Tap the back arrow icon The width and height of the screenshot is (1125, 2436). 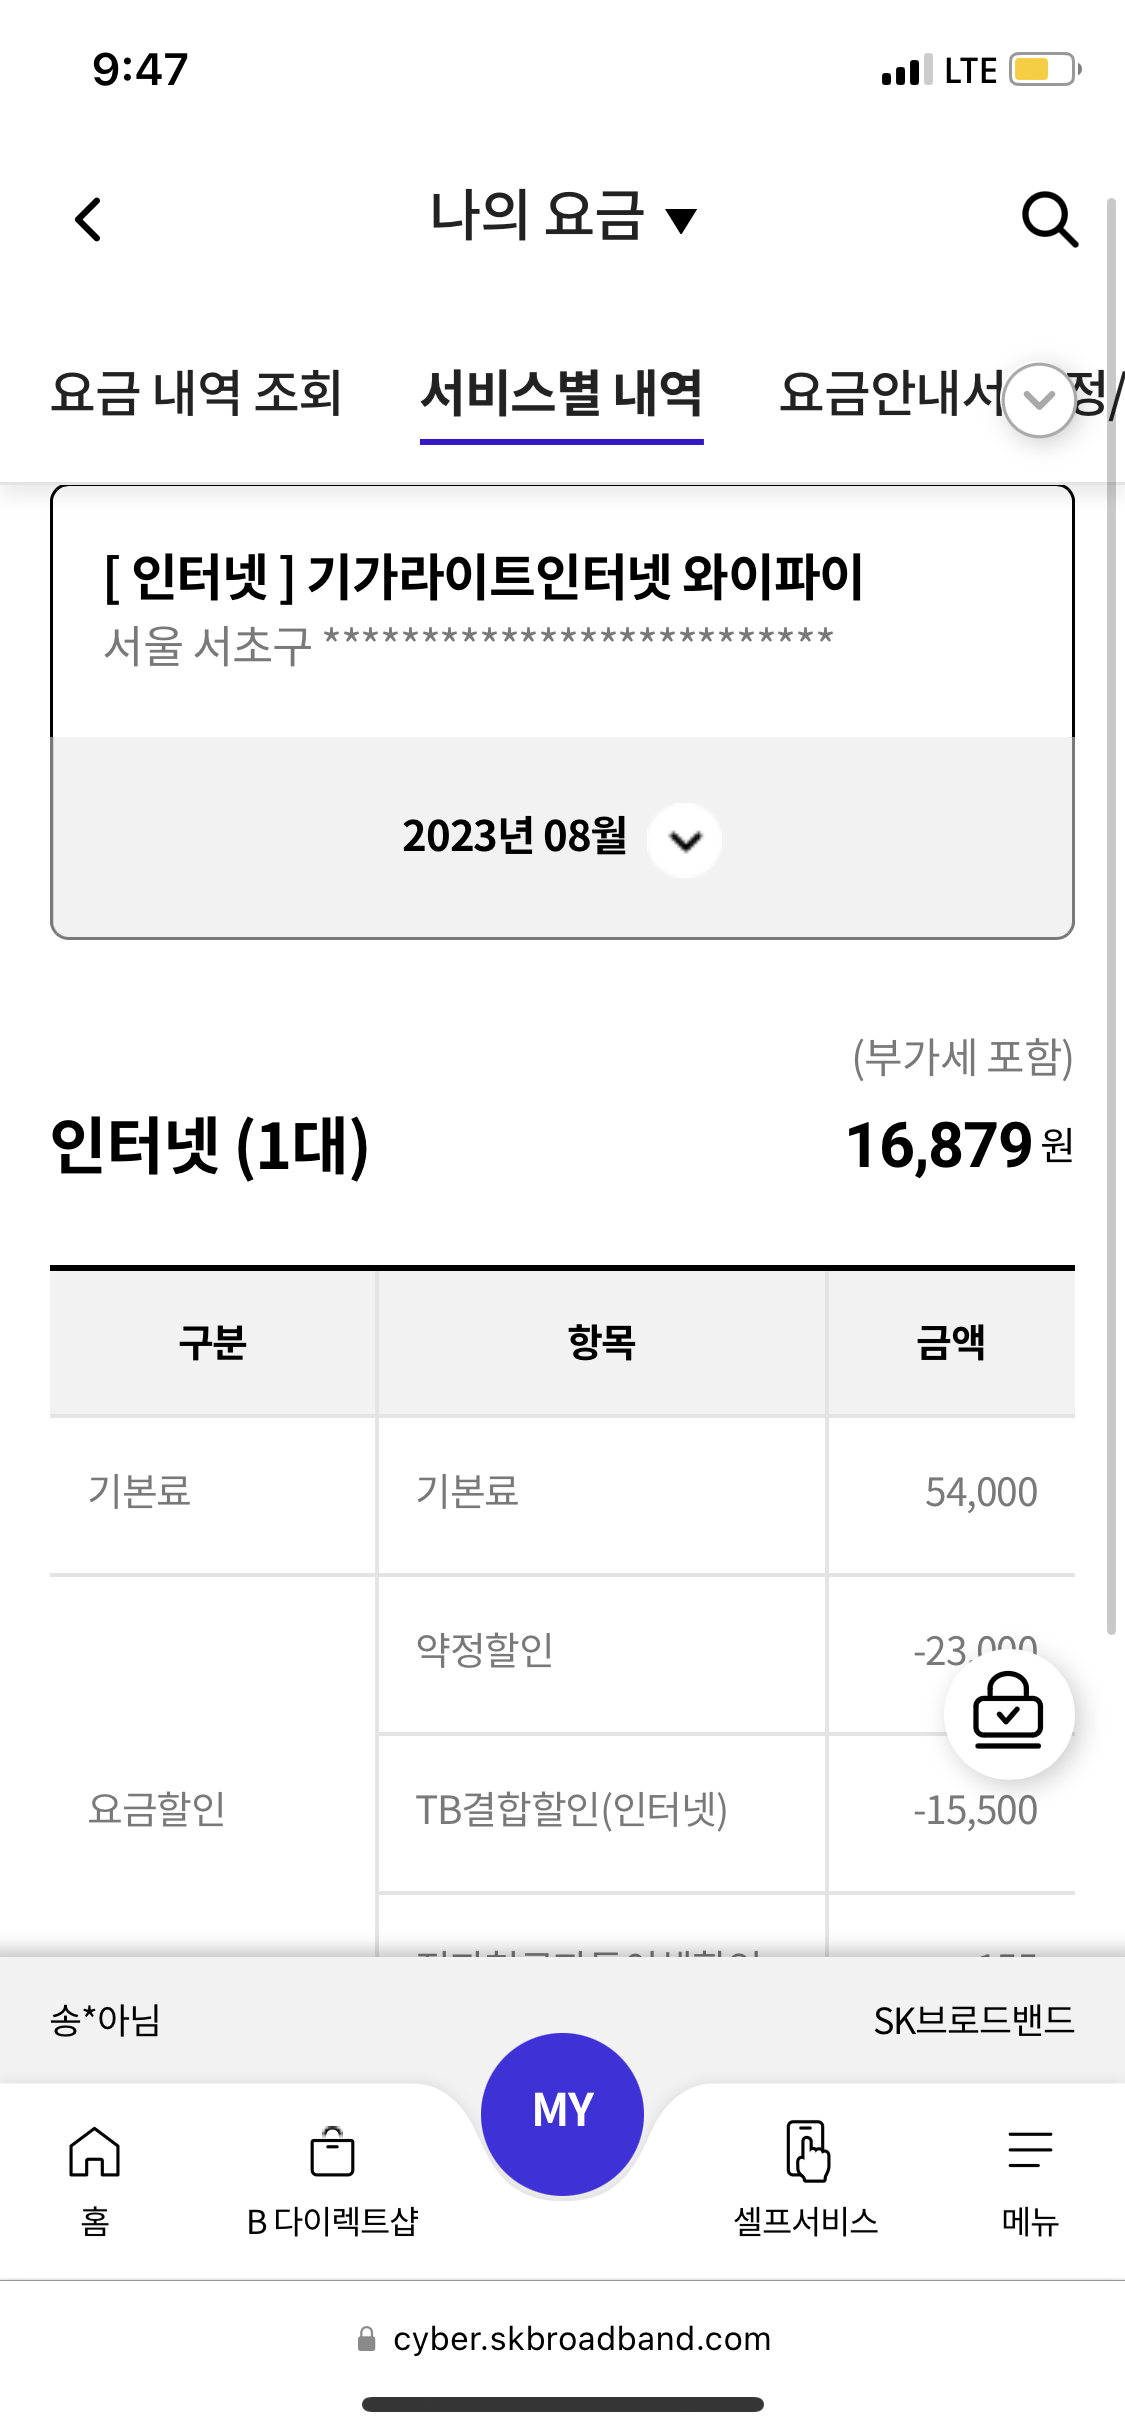click(x=89, y=219)
